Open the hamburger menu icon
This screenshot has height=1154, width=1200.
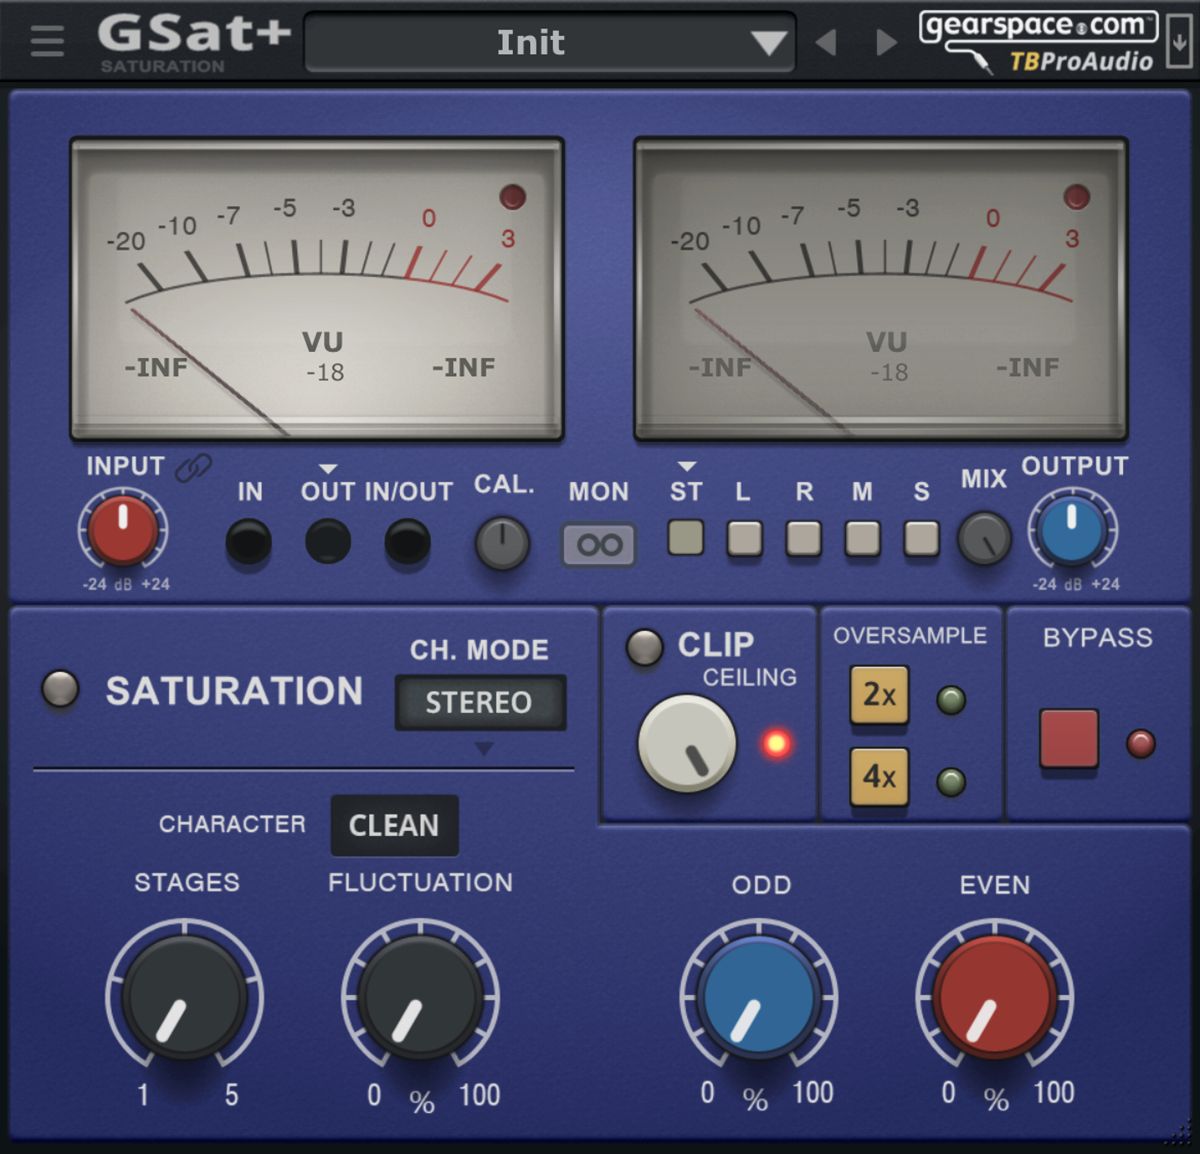47,40
